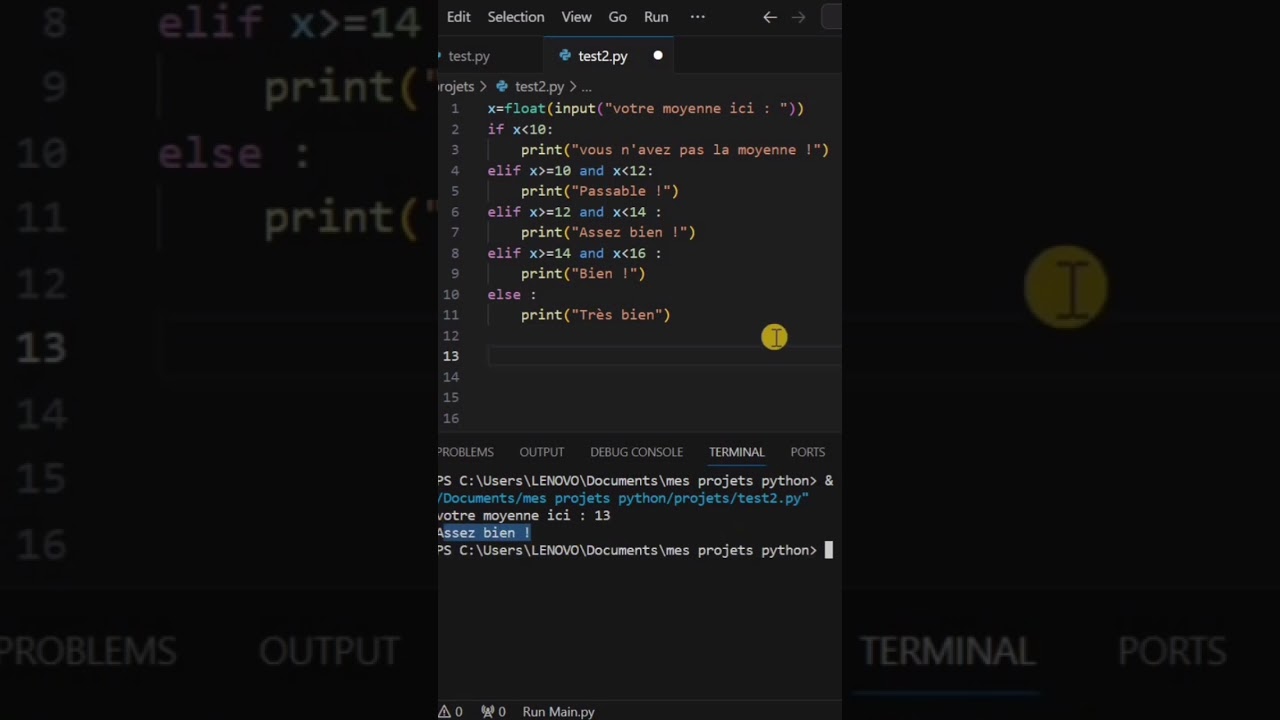Viewport: 1280px width, 720px height.
Task: Click the warnings count in the status bar
Action: pyautogui.click(x=450, y=712)
